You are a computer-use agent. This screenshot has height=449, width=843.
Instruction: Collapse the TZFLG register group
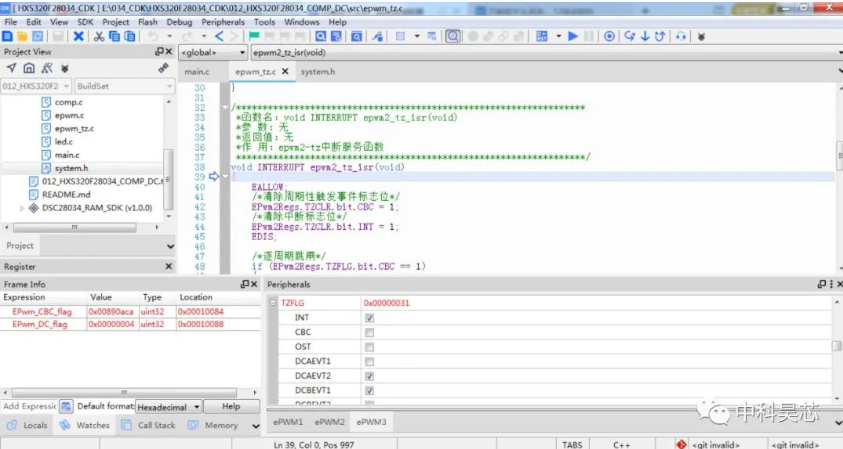coord(273,303)
